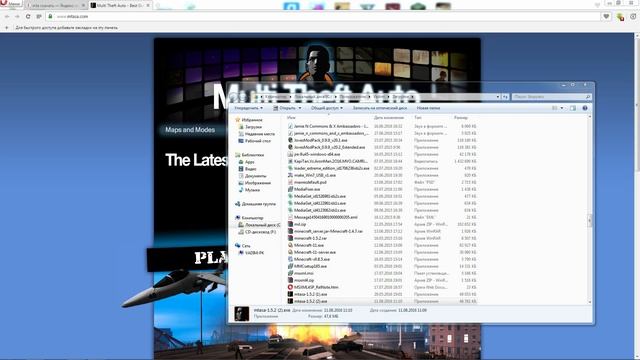Select the mount.zip file name

(x=304, y=280)
